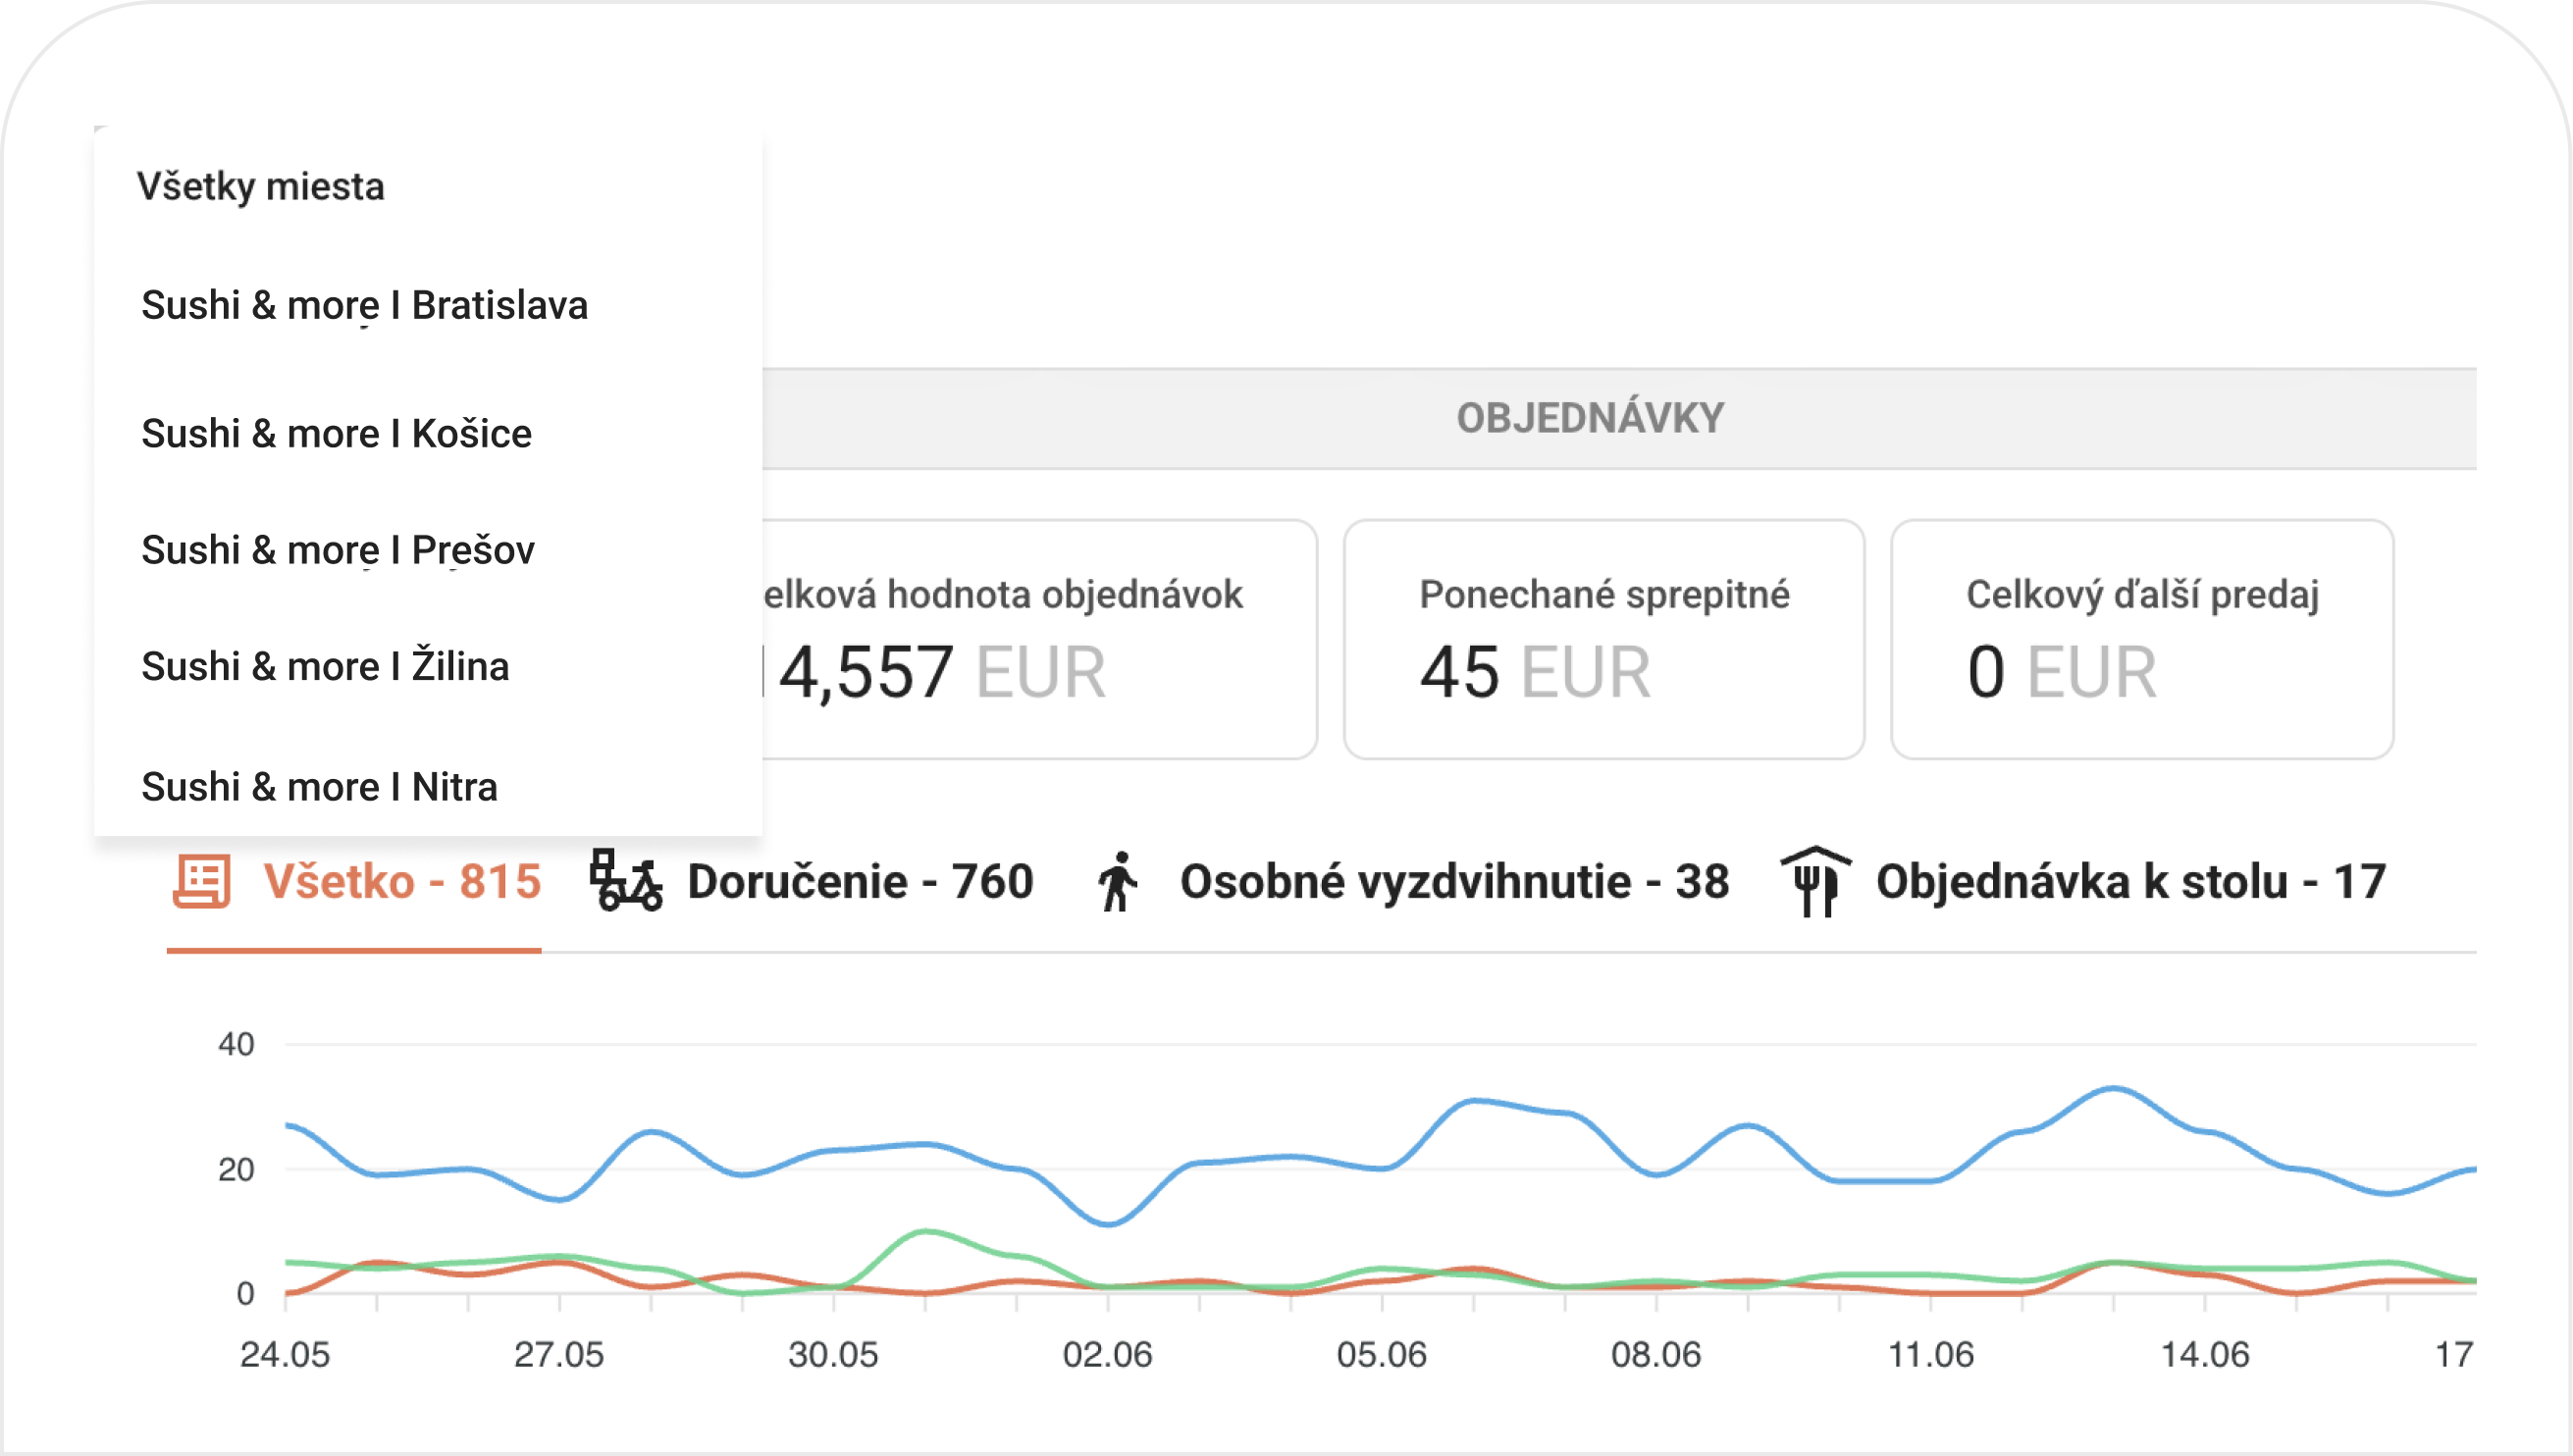This screenshot has height=1456, width=2573.
Task: Click the 0 EUR upsell value
Action: 2062,672
